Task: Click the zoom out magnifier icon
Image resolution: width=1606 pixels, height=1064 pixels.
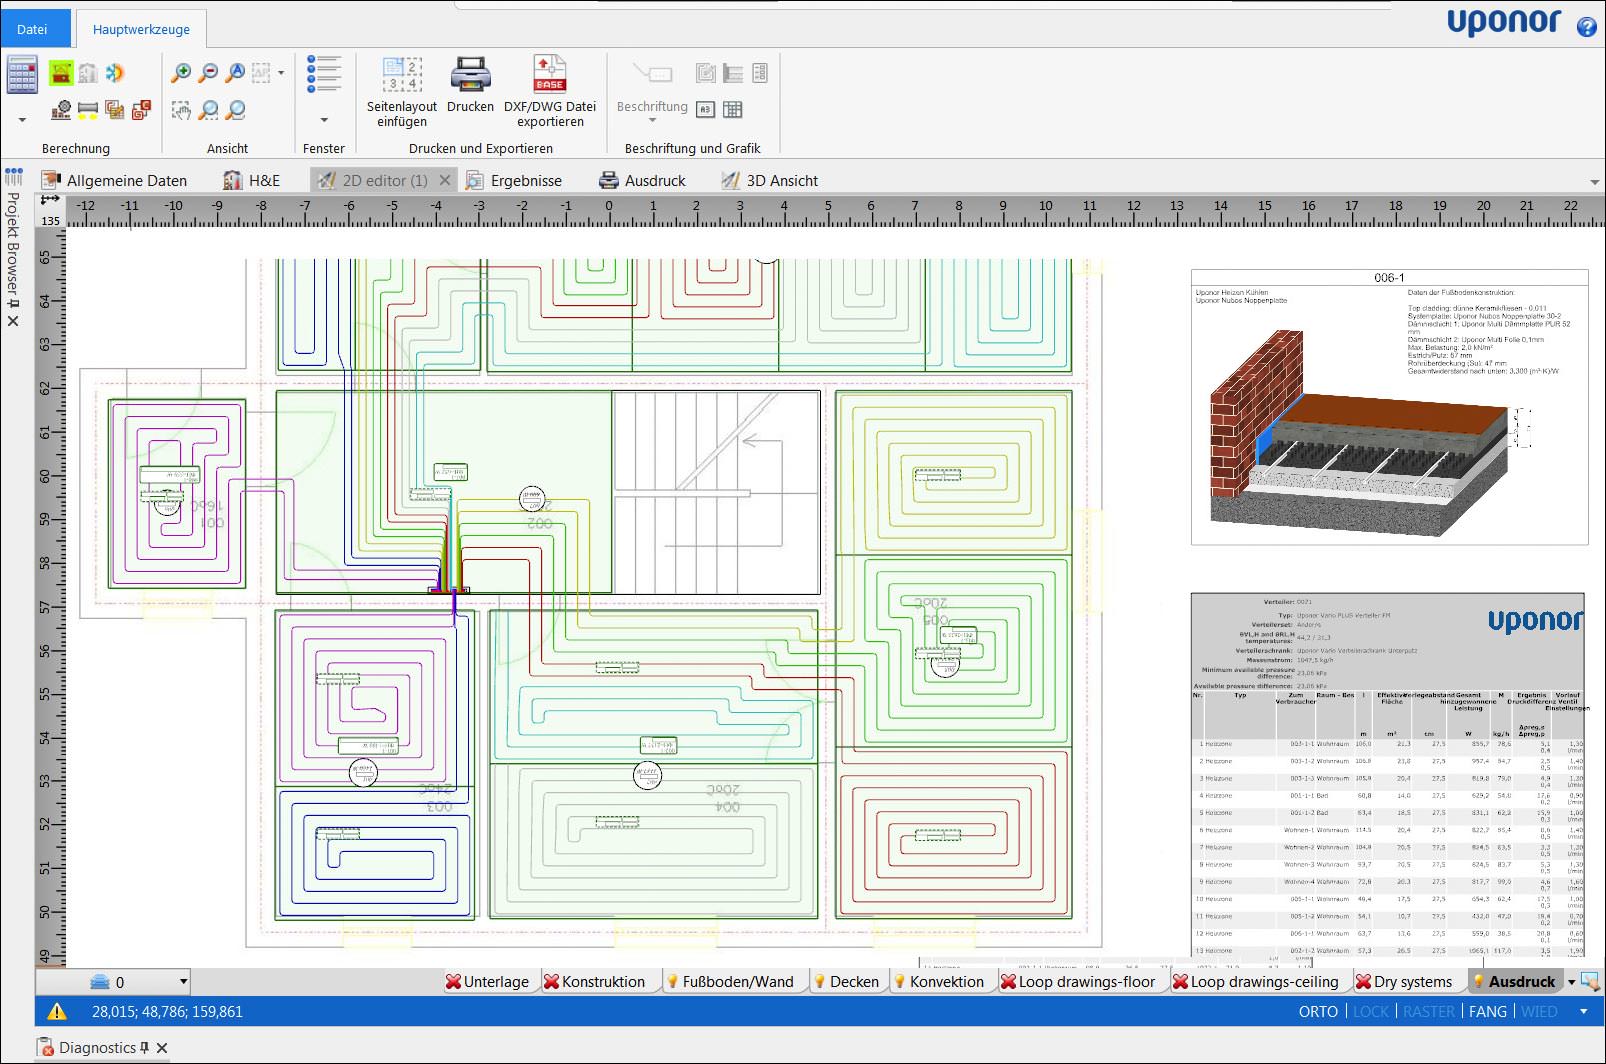Action: [208, 73]
